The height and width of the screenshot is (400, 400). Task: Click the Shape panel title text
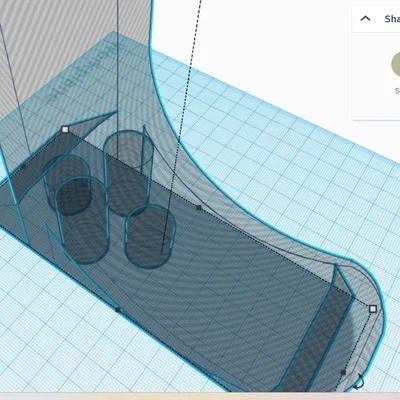pyautogui.click(x=392, y=19)
